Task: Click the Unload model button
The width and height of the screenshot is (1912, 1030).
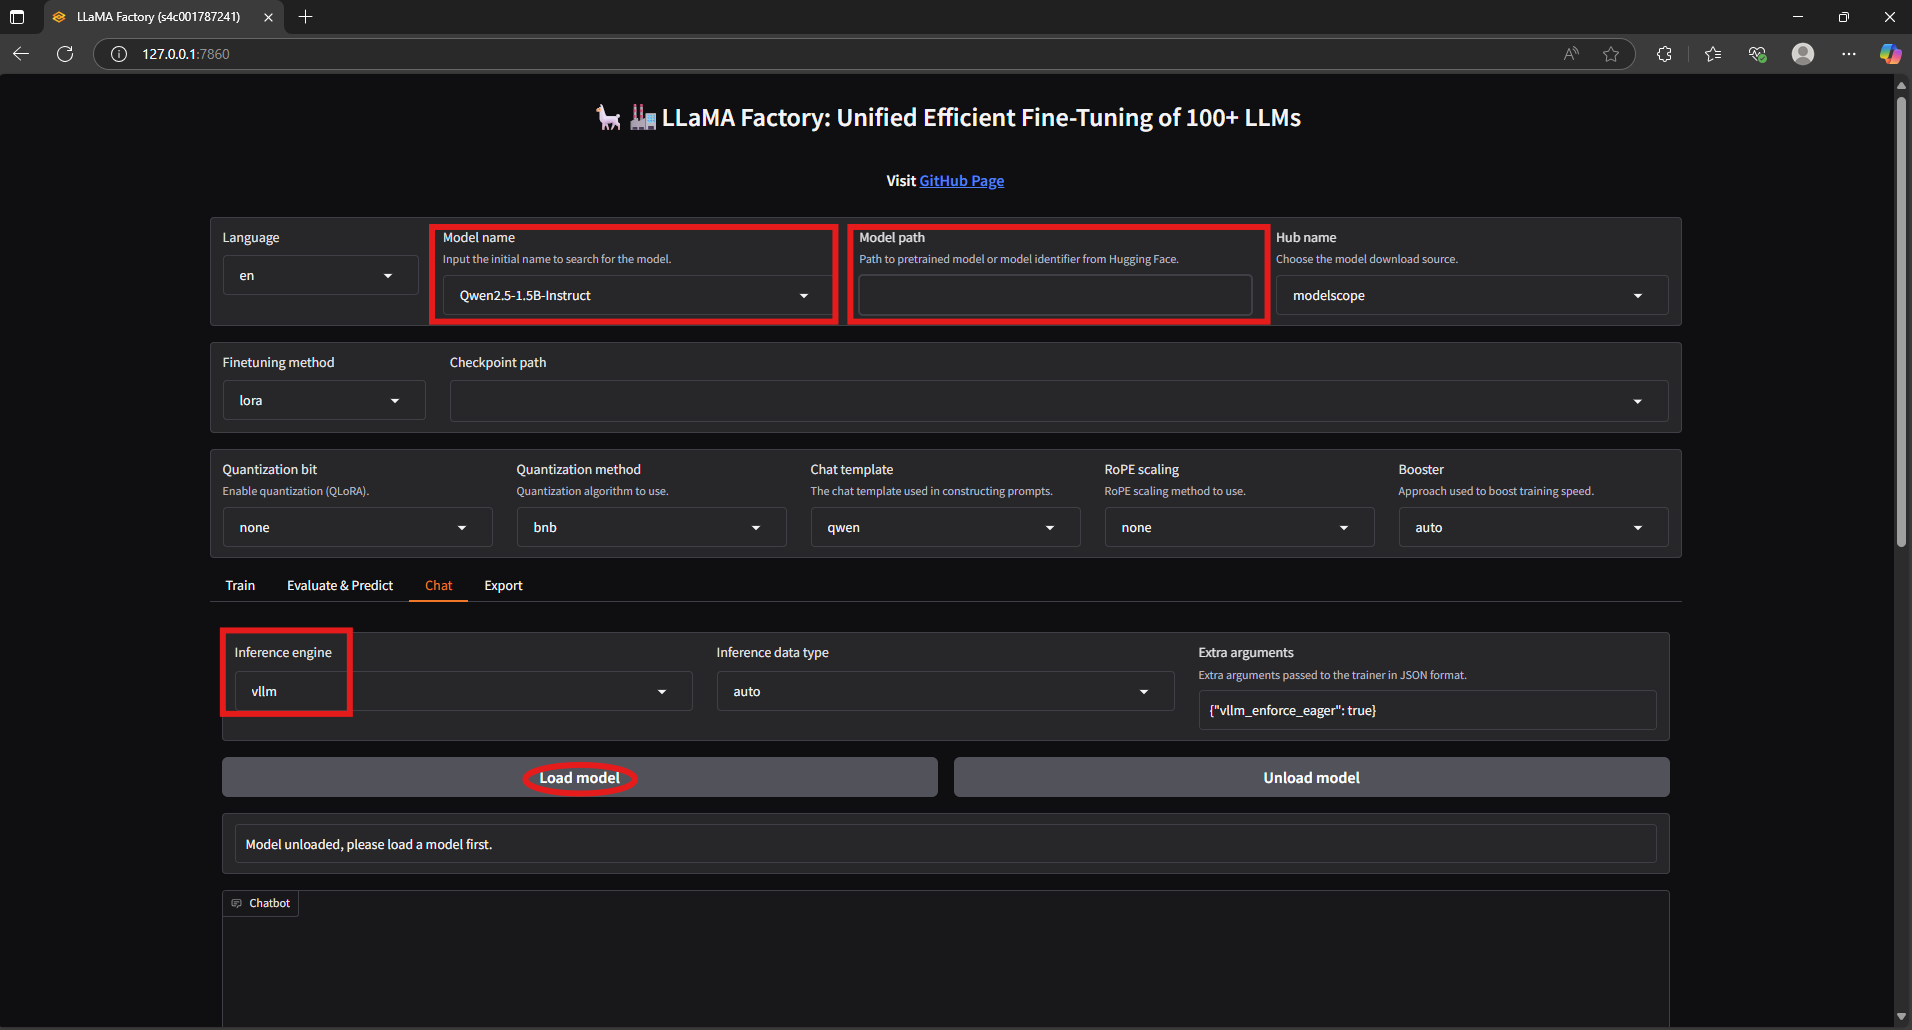Action: (x=1311, y=778)
